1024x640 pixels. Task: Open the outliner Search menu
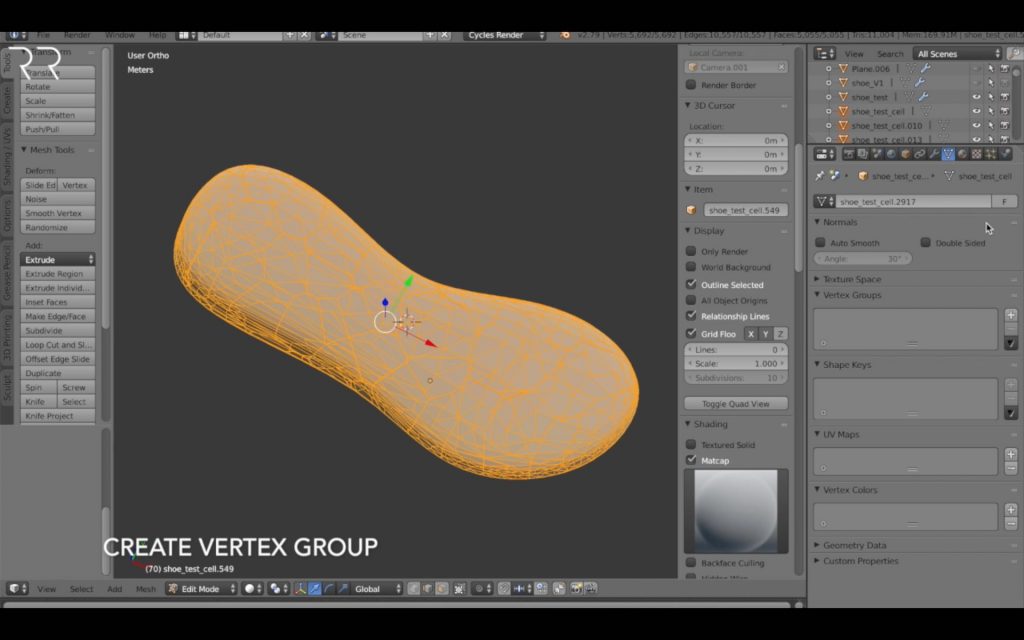click(x=890, y=54)
